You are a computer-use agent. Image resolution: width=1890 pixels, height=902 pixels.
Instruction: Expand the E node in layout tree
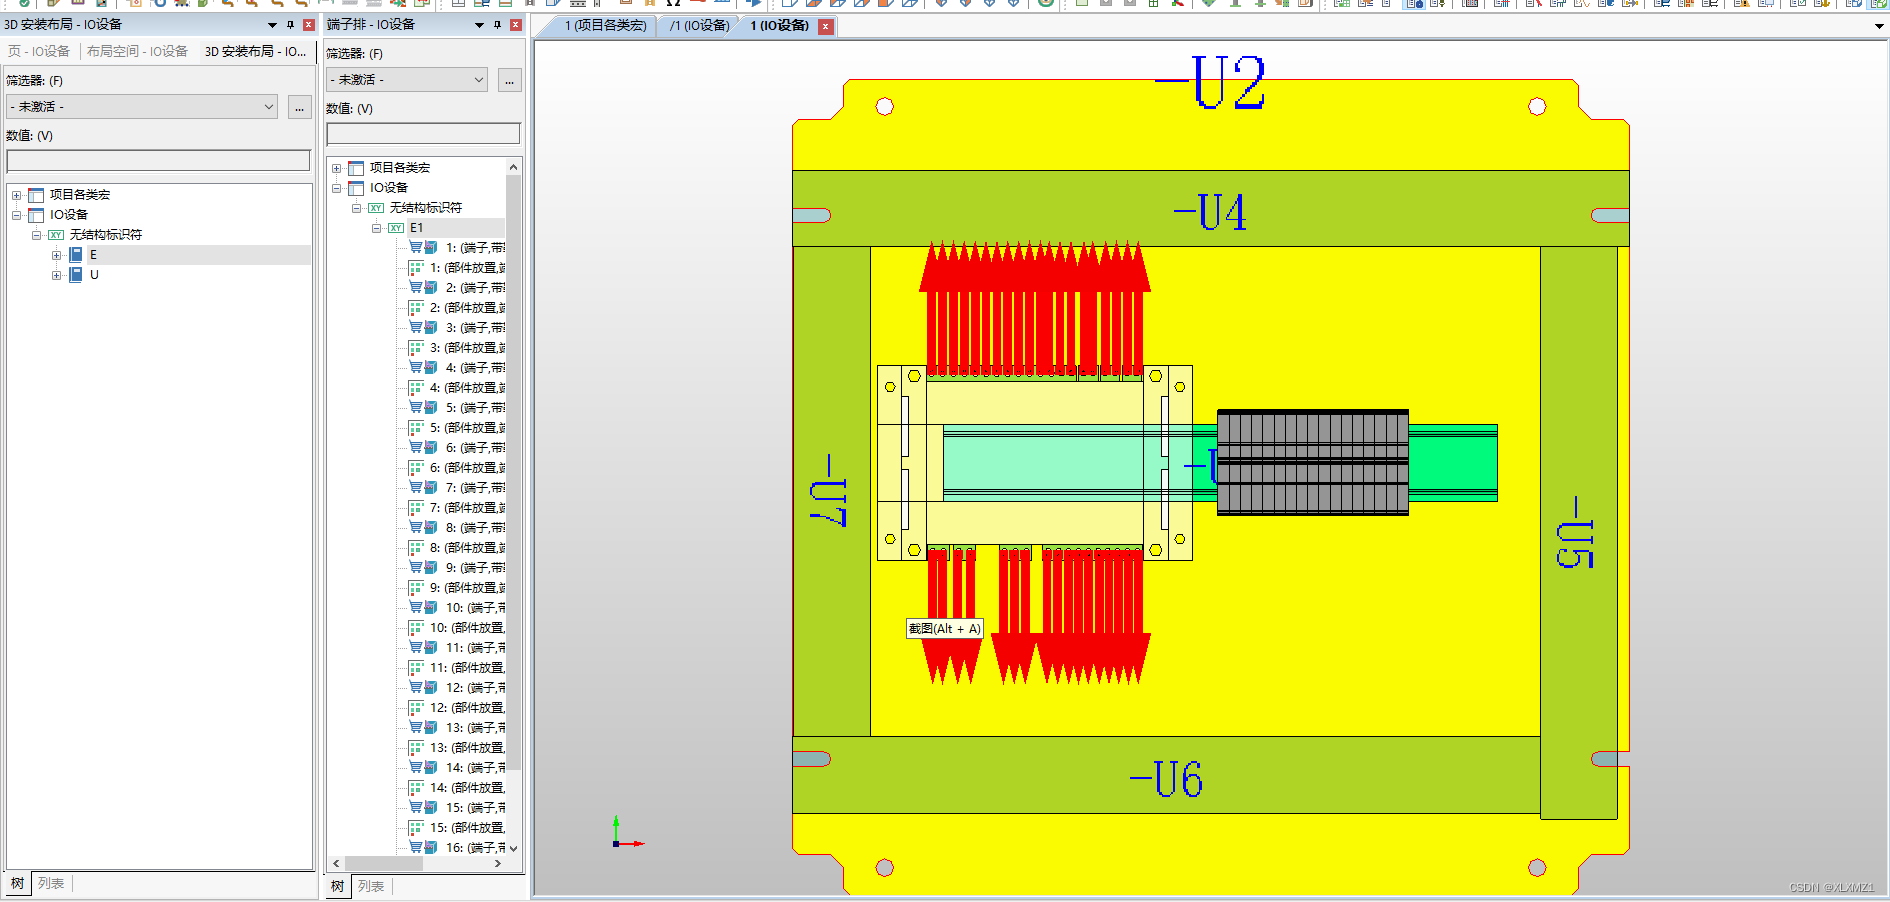tap(56, 255)
